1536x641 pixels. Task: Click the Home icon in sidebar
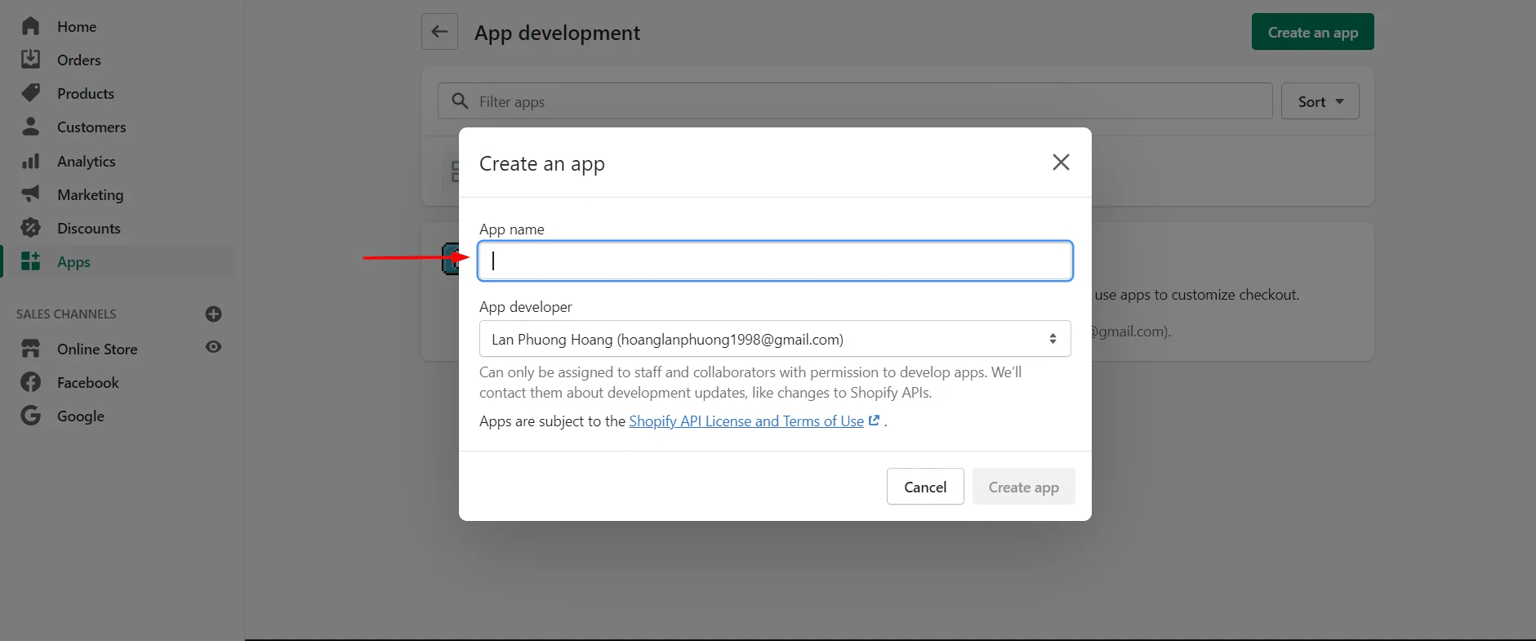pos(31,26)
